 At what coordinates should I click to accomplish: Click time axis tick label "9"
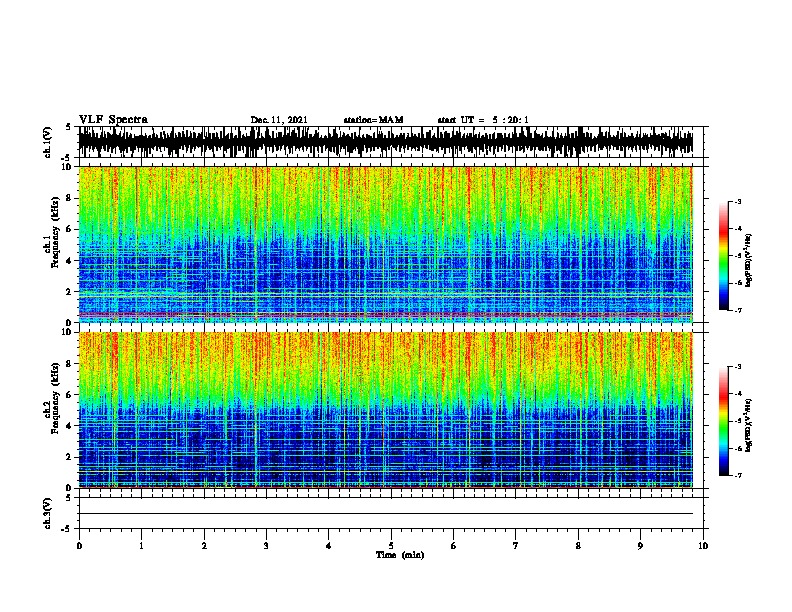click(640, 546)
